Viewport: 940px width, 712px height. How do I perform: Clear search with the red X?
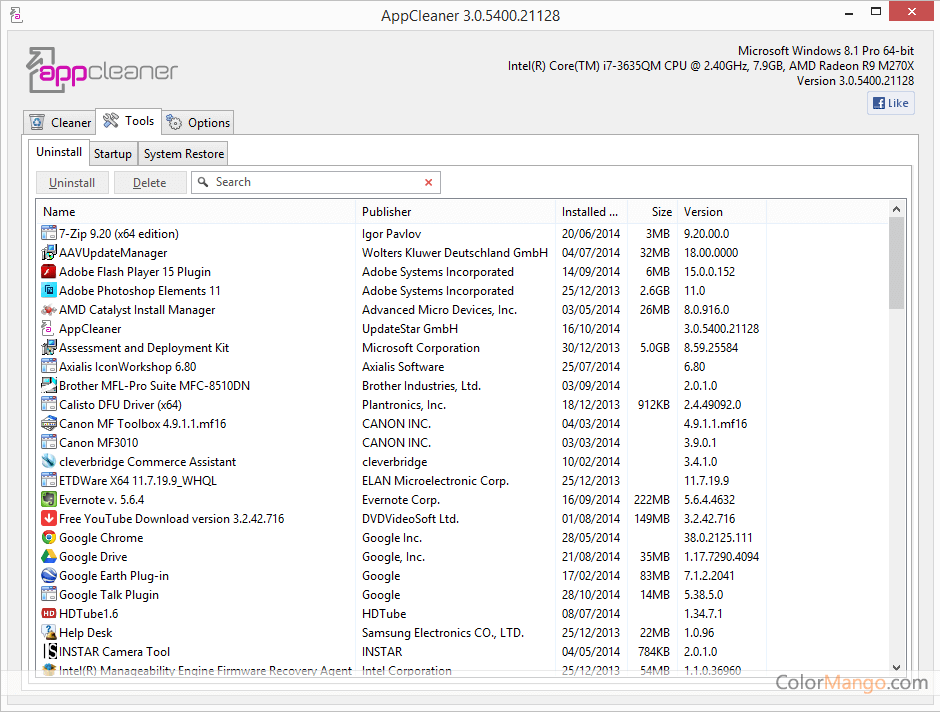(429, 183)
